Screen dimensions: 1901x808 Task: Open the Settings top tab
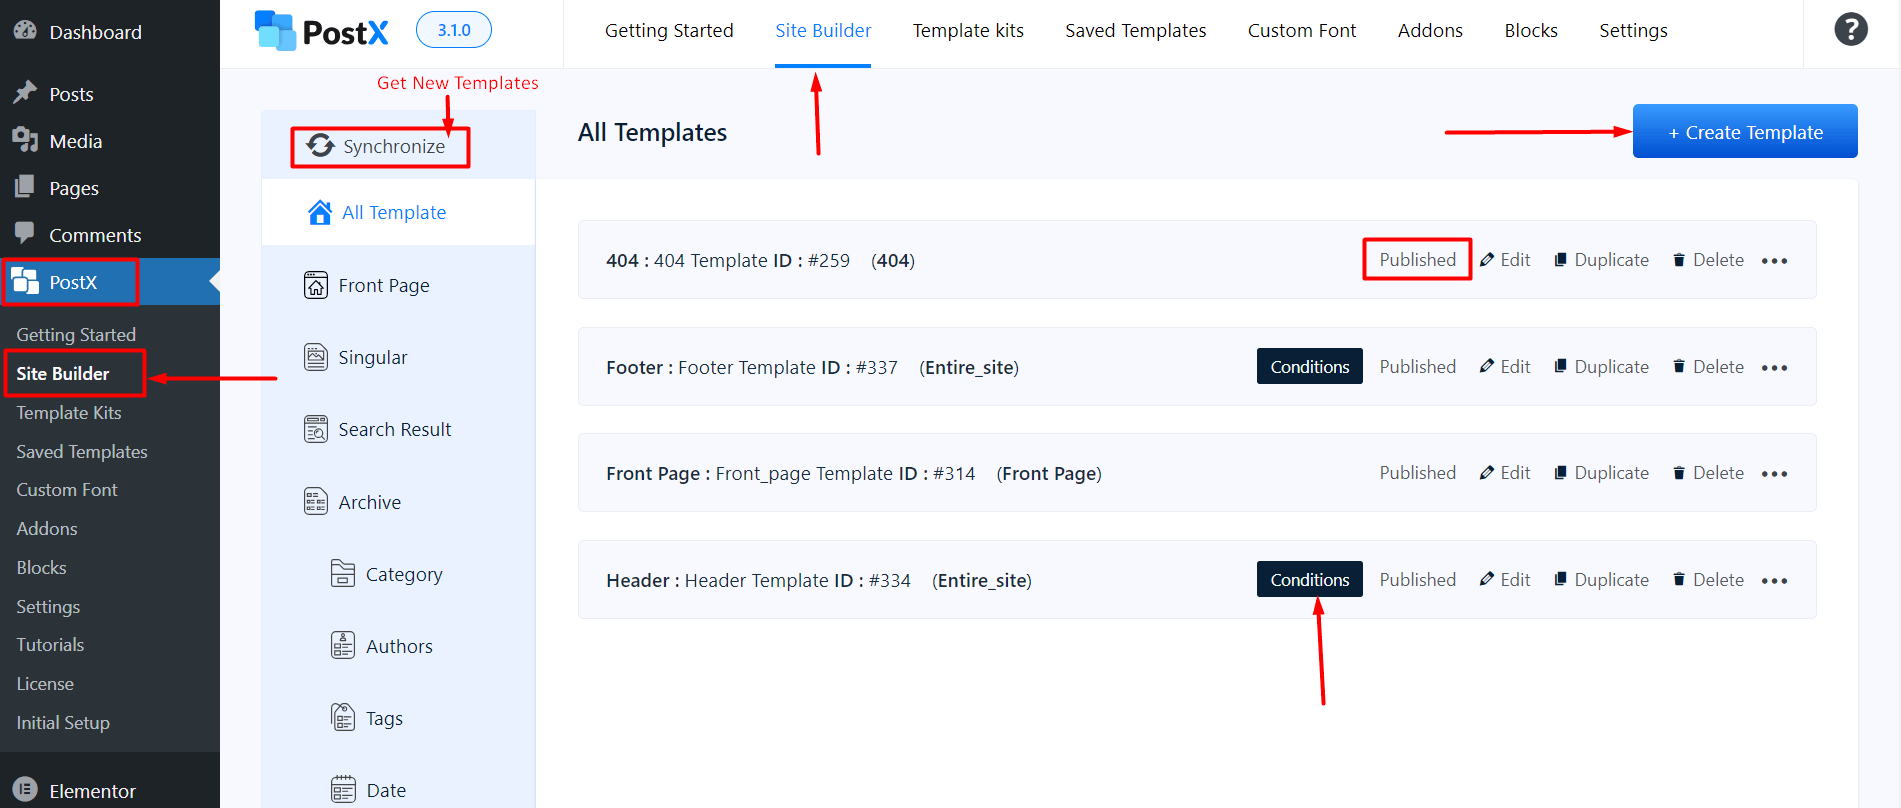coord(1633,31)
